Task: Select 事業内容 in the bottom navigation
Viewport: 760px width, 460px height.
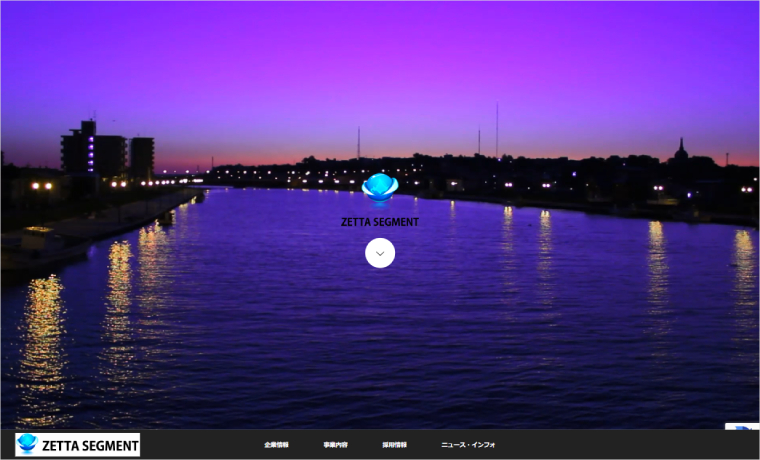Action: (x=335, y=445)
